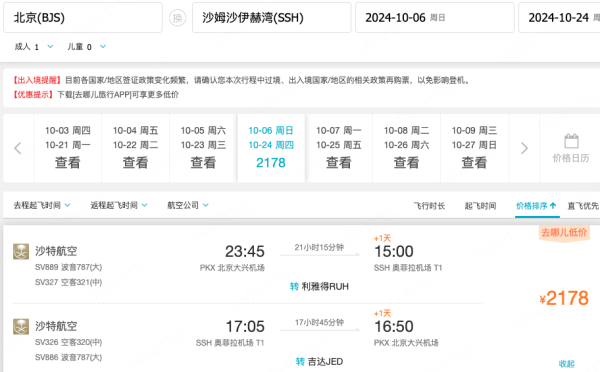Select 10-05 周六 / 10-23 date option

(203, 148)
